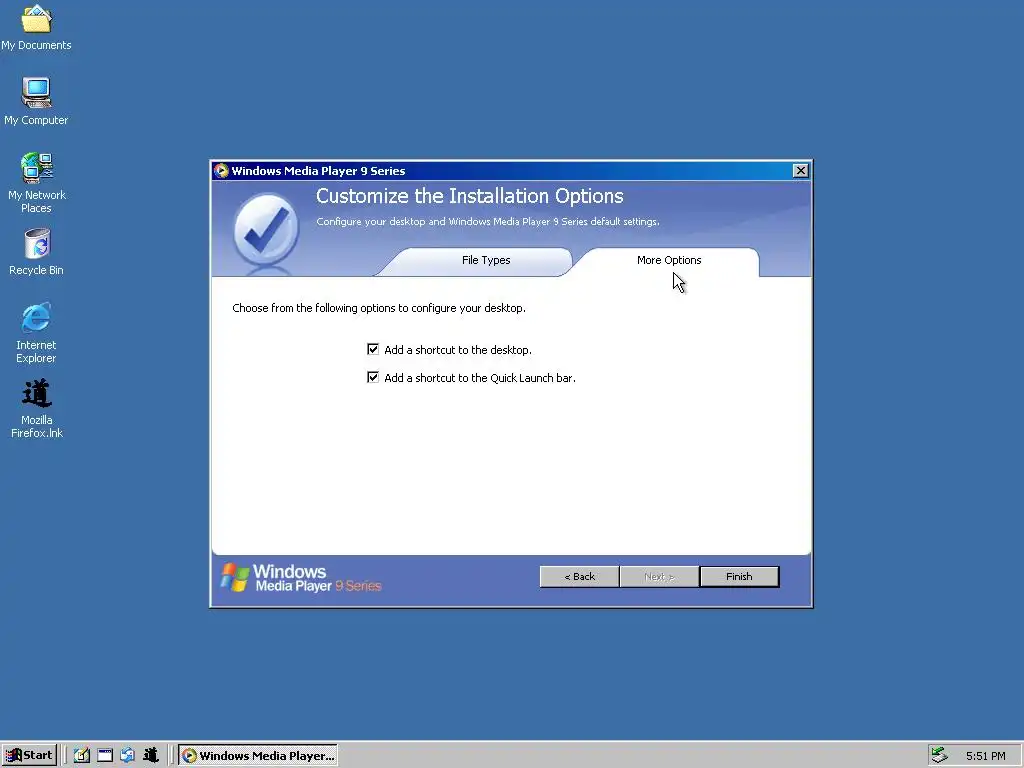Click the window-shaped Quick Launch icon
This screenshot has height=768, width=1024.
pos(105,756)
